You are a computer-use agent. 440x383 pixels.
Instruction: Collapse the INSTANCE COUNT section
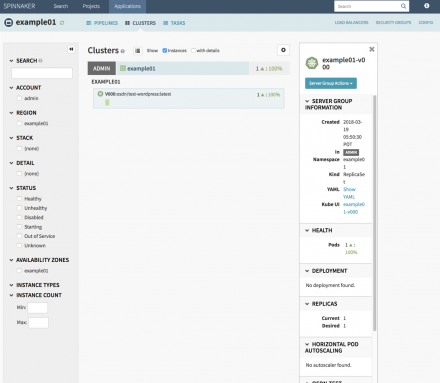click(36, 295)
